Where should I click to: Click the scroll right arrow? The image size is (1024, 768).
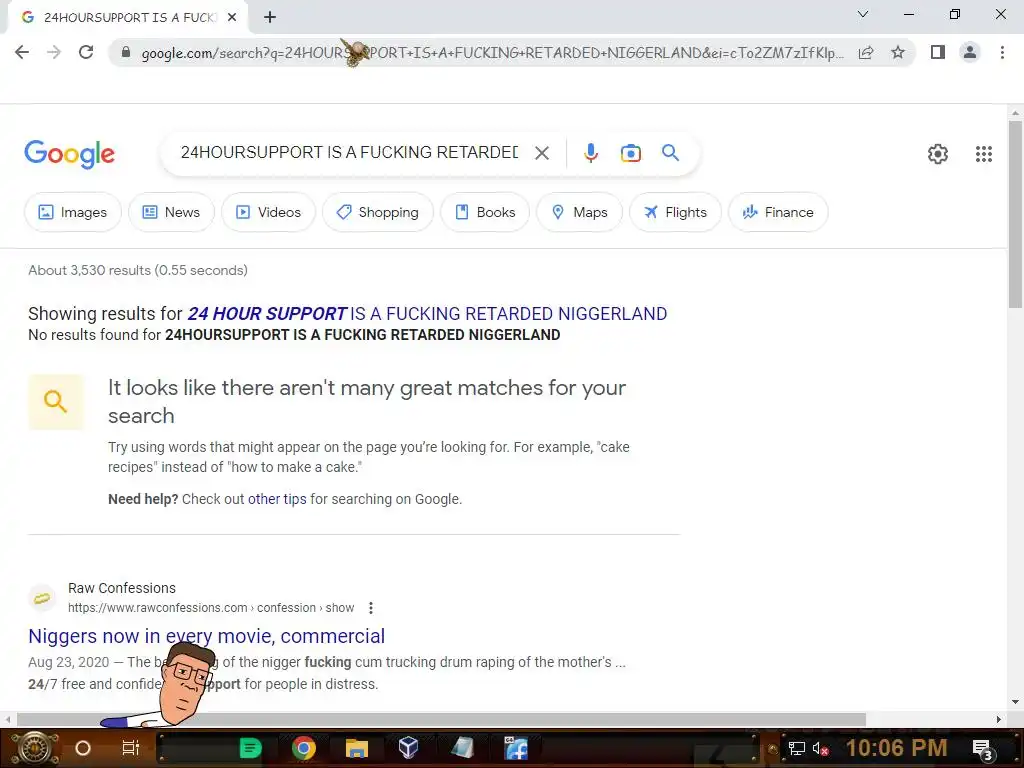[x=999, y=719]
